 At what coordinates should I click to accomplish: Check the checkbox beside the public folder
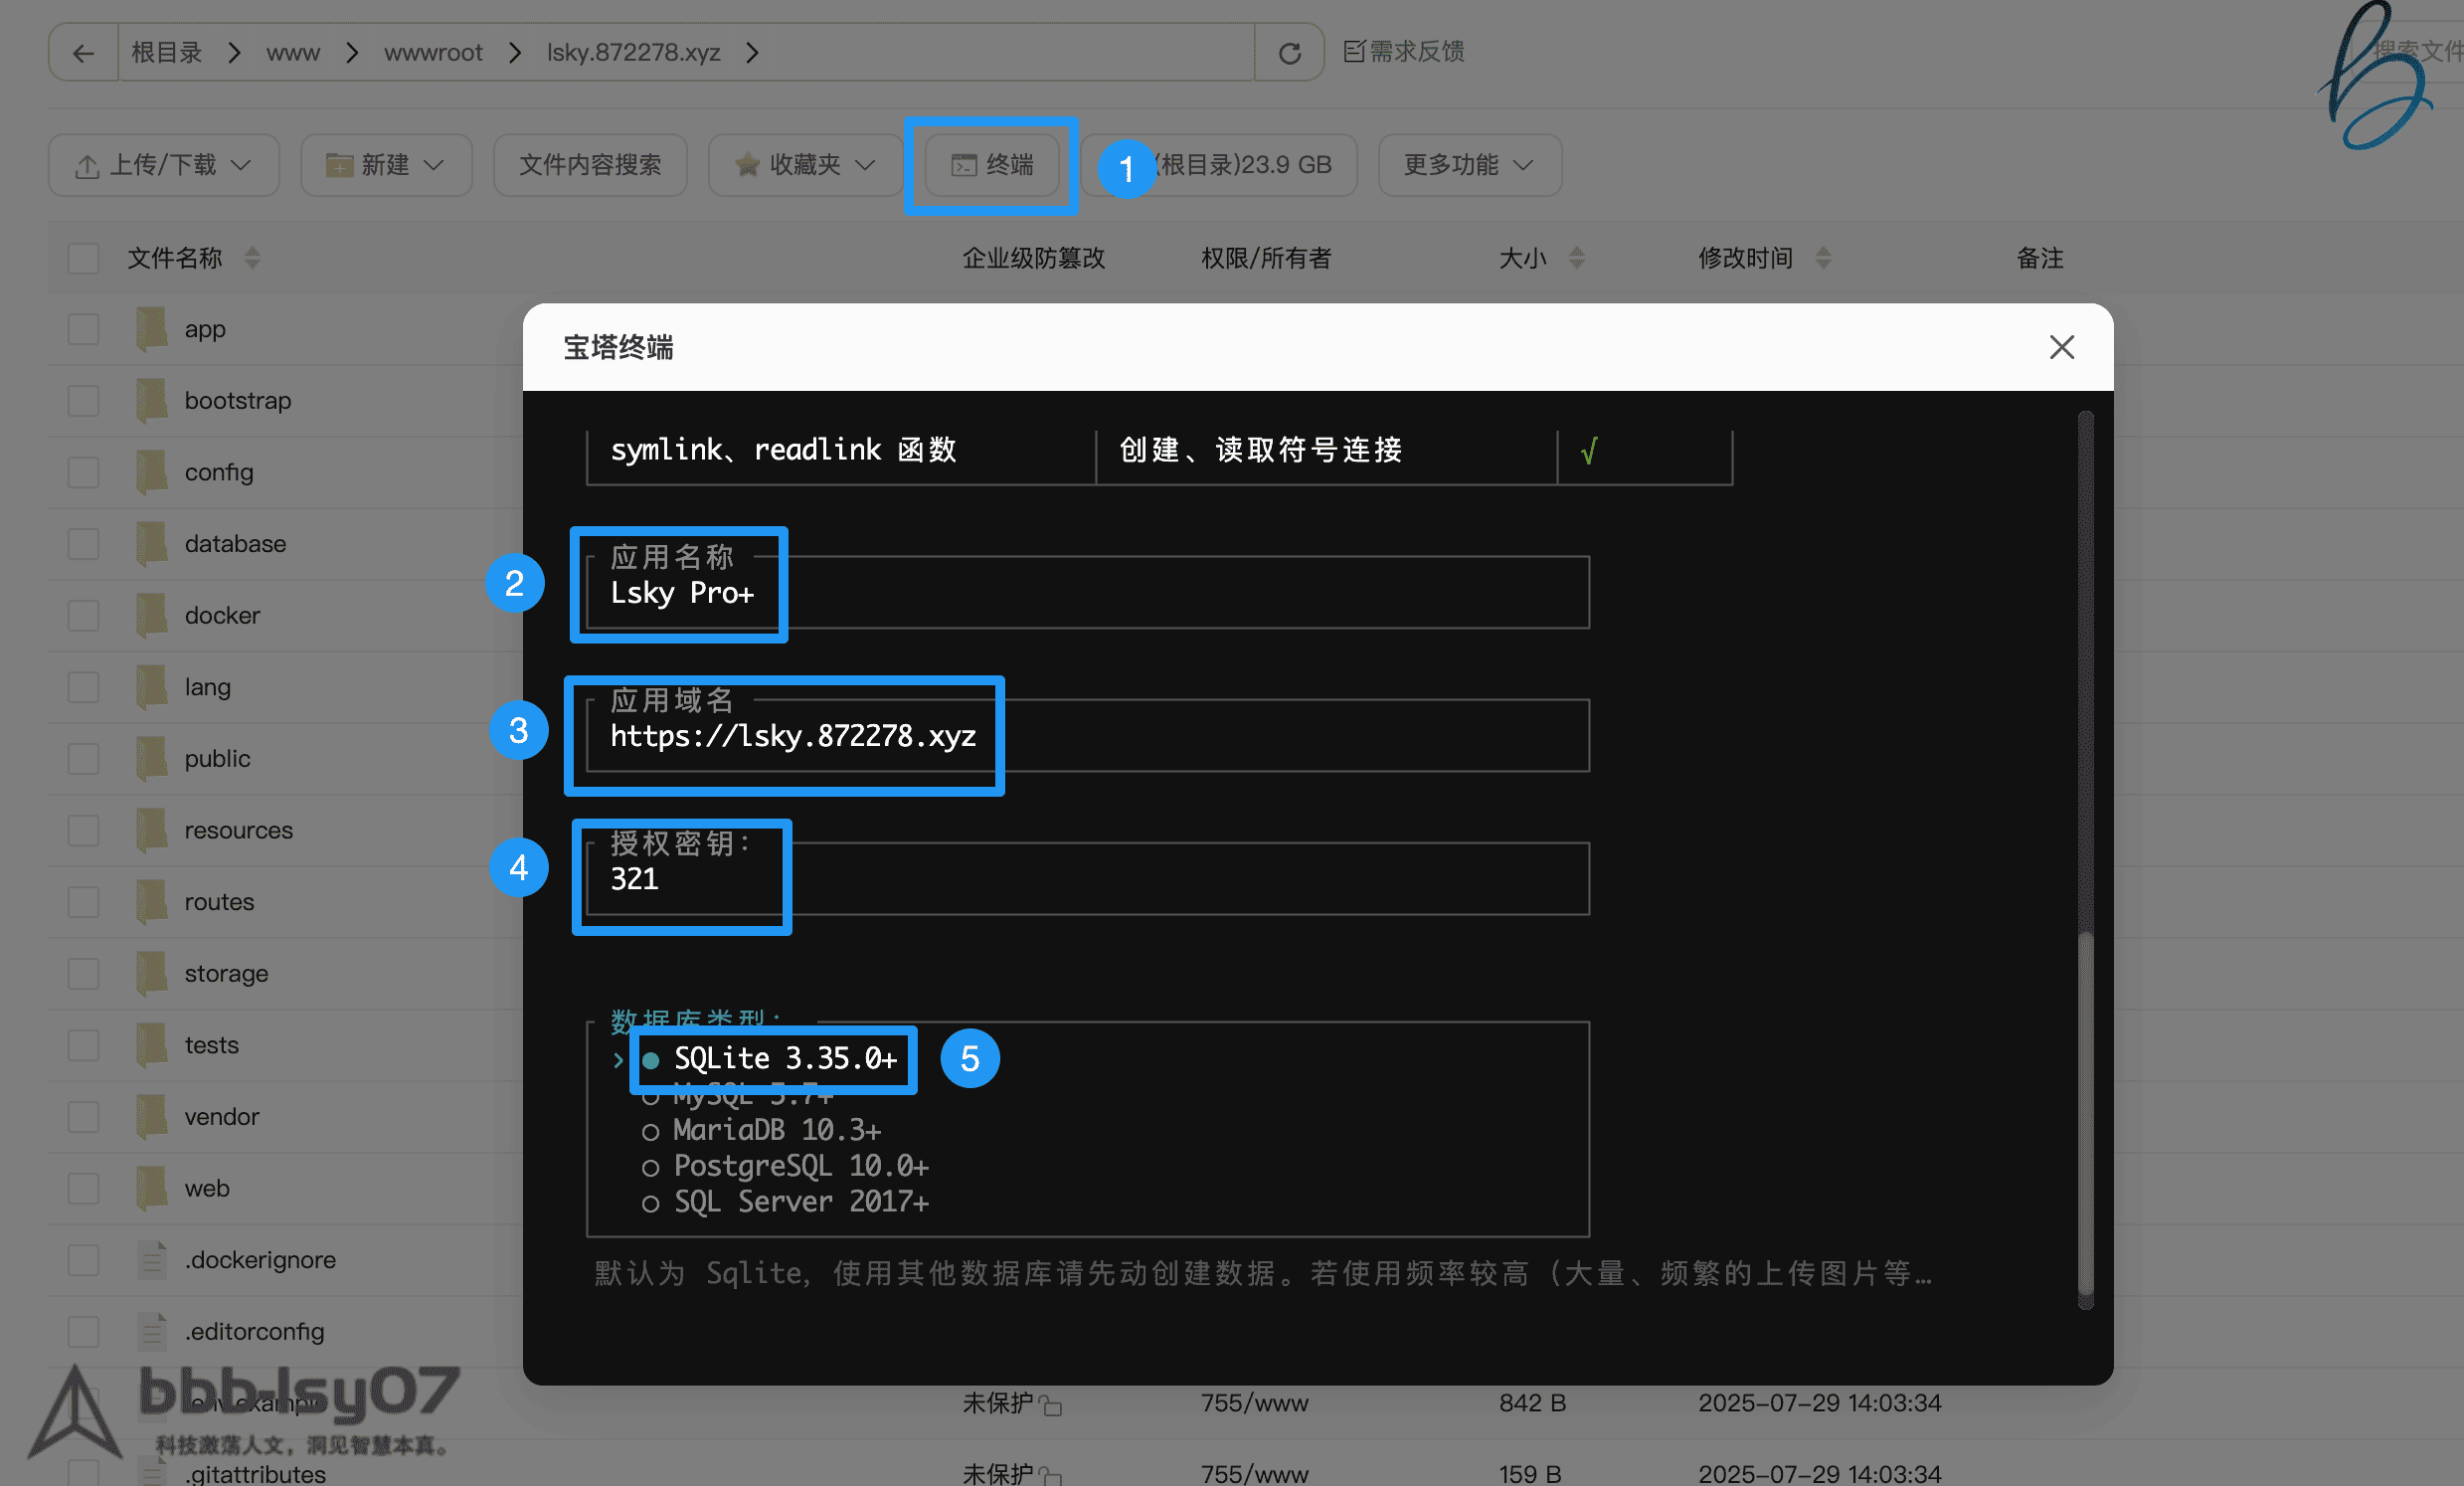point(83,758)
